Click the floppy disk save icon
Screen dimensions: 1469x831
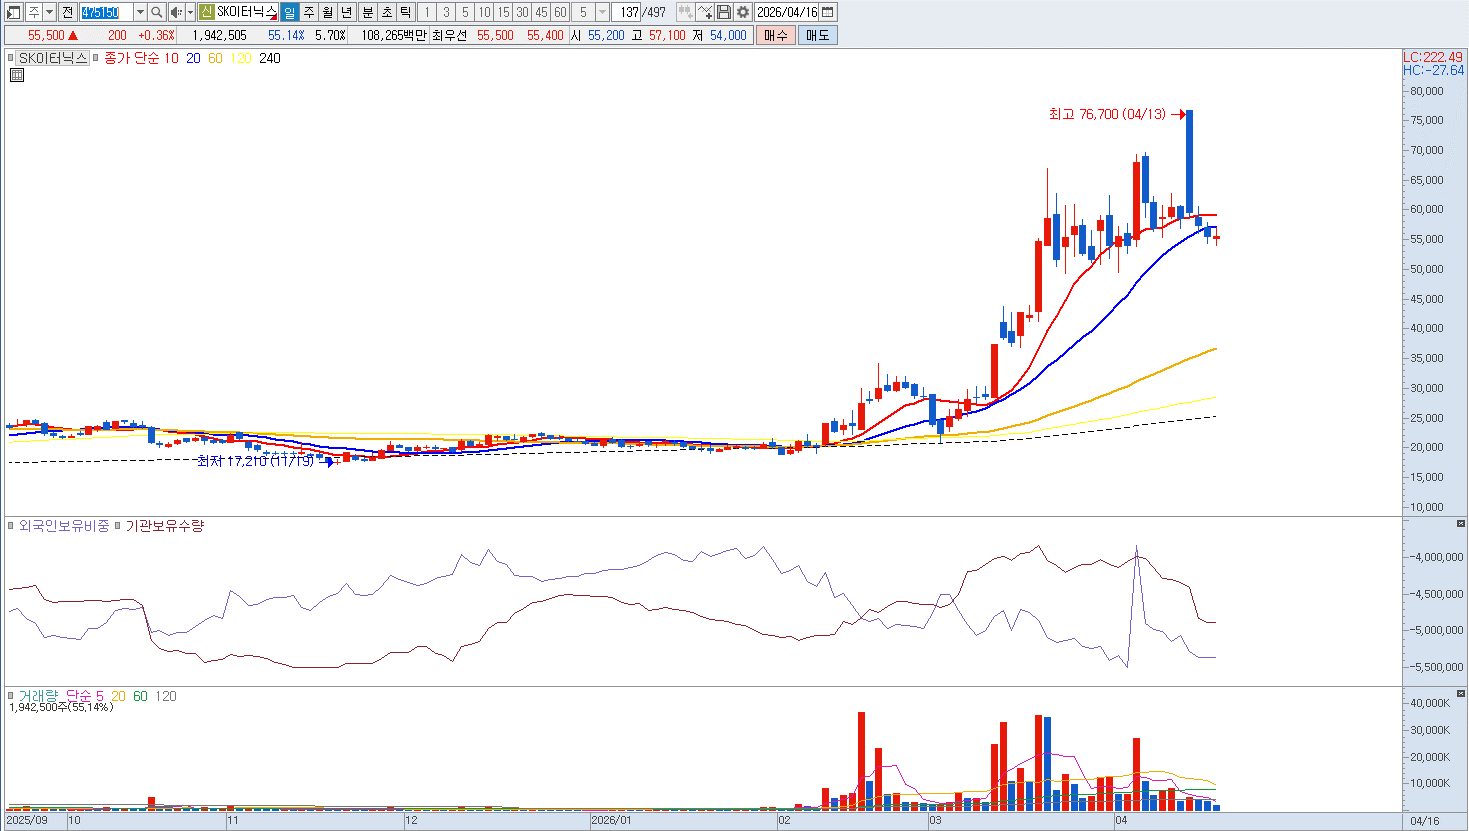[724, 12]
